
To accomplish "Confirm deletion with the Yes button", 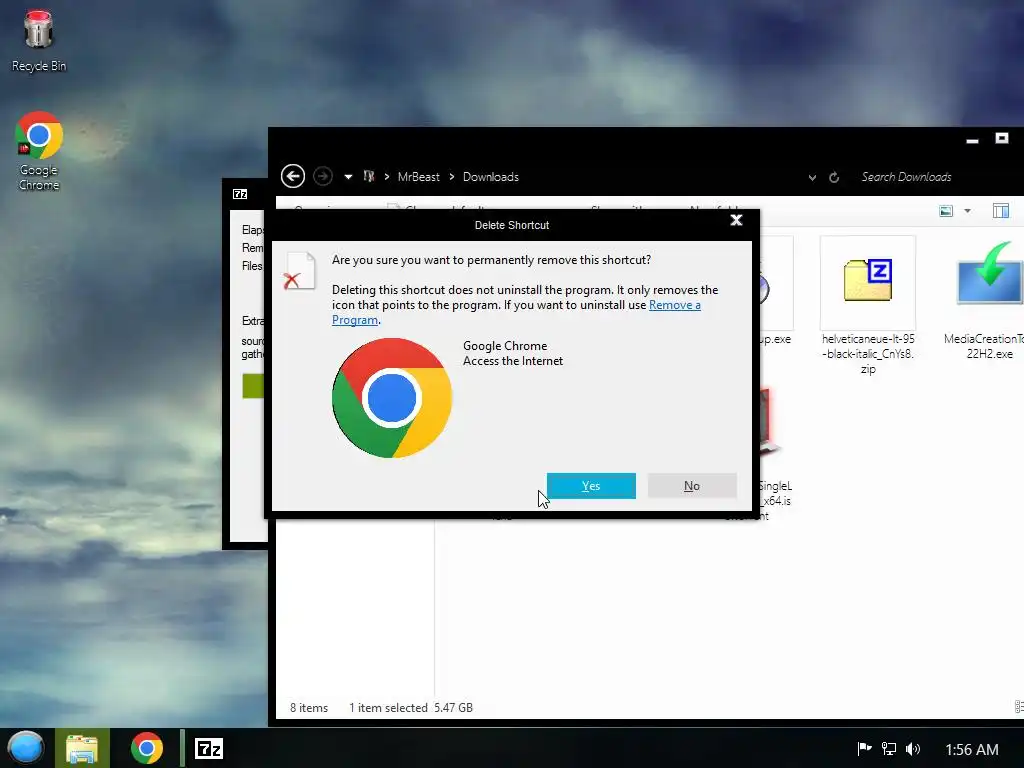I will pyautogui.click(x=591, y=486).
